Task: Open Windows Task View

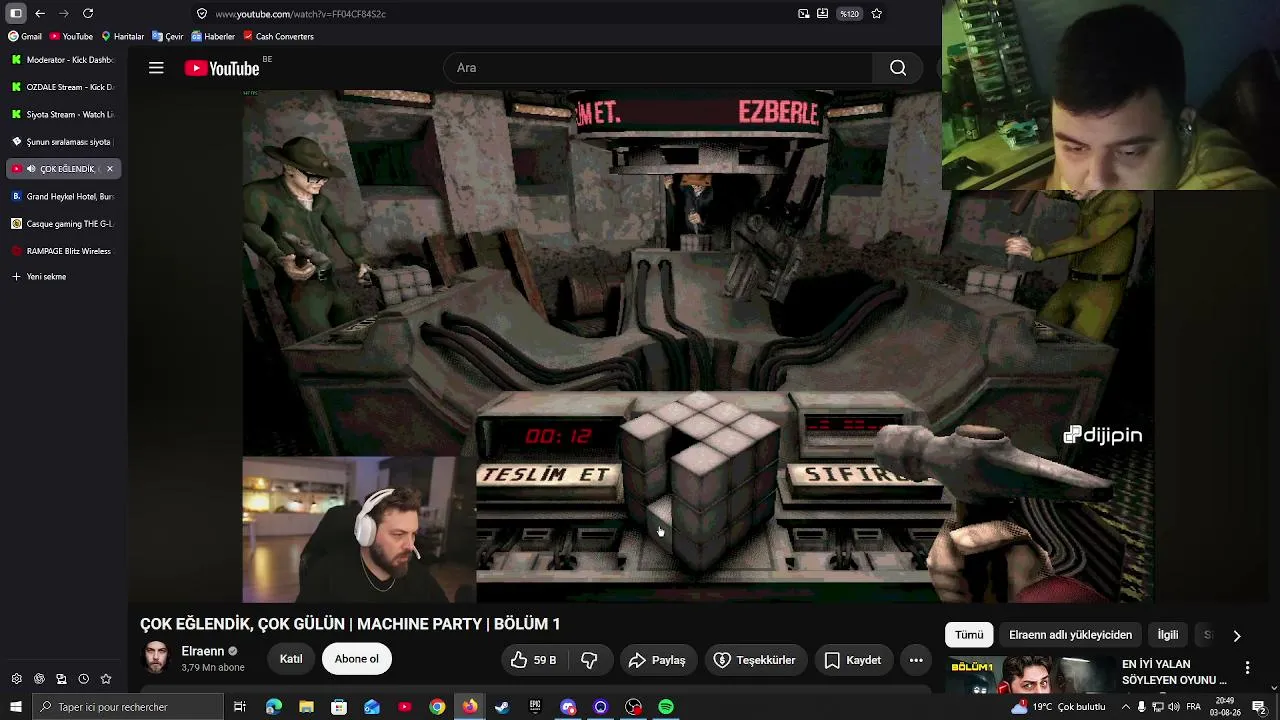Action: click(x=240, y=707)
